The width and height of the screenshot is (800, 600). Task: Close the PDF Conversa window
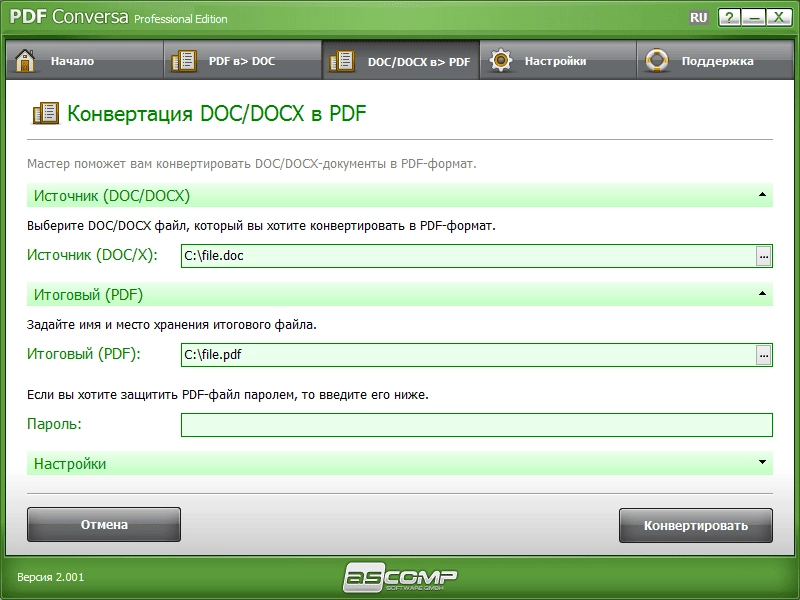779,17
